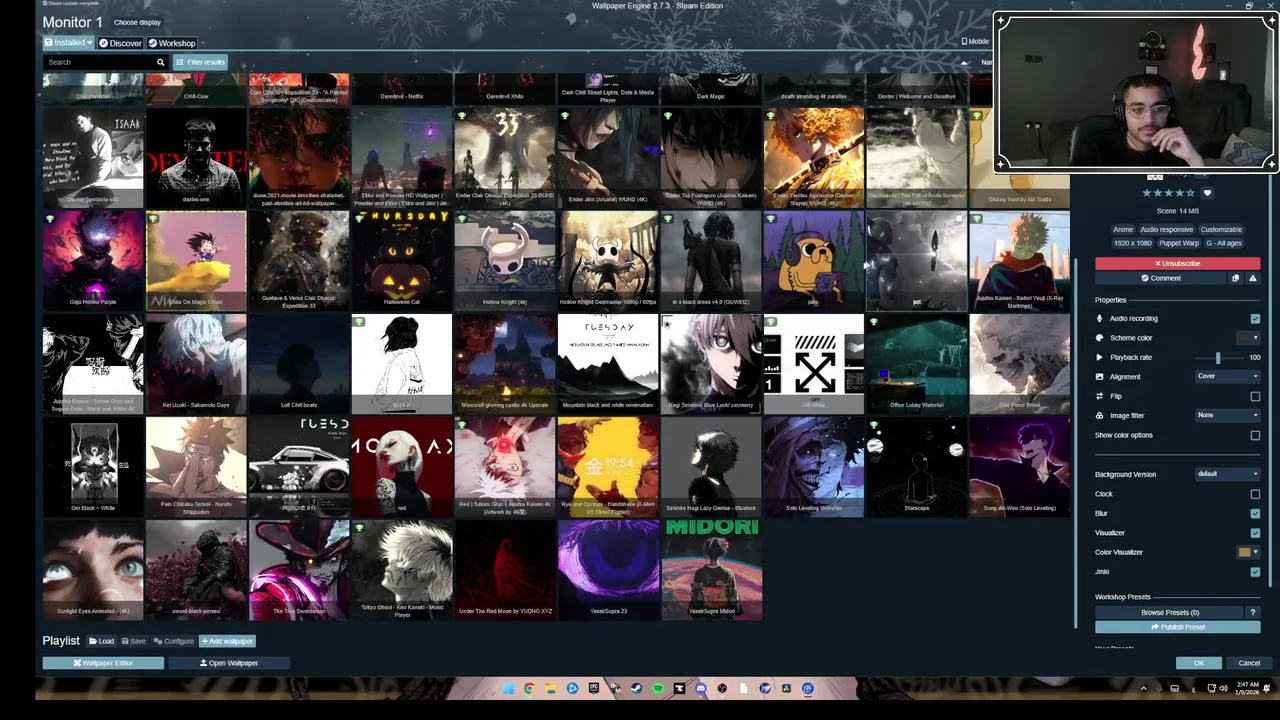Click playlist Save button

point(133,641)
